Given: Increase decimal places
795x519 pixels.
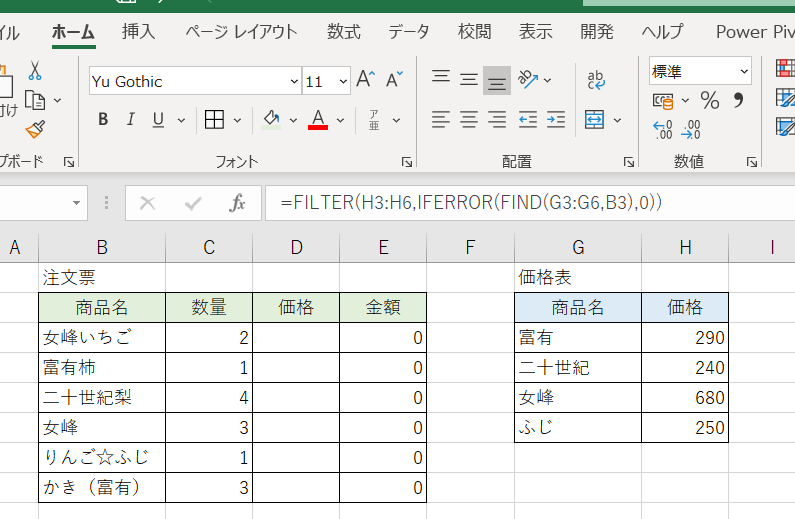Looking at the screenshot, I should coord(663,130).
